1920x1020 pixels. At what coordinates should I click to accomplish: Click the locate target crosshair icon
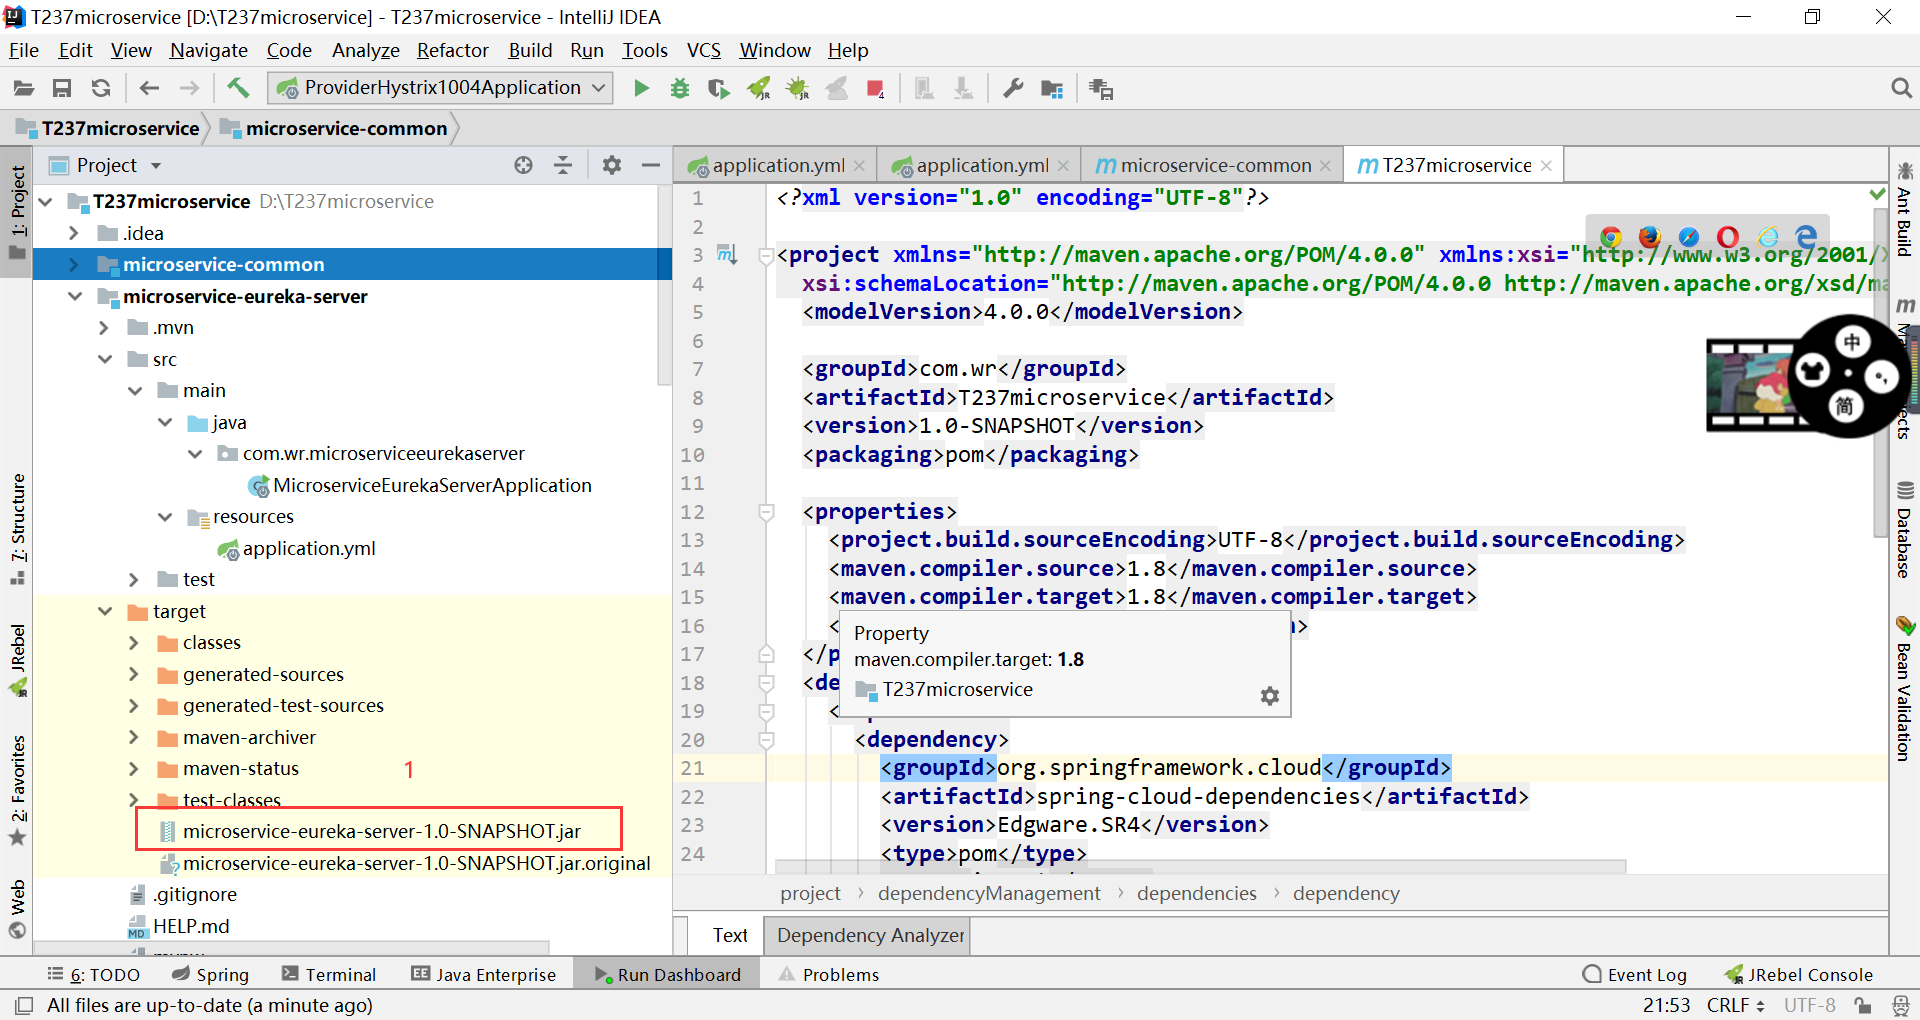click(x=523, y=165)
